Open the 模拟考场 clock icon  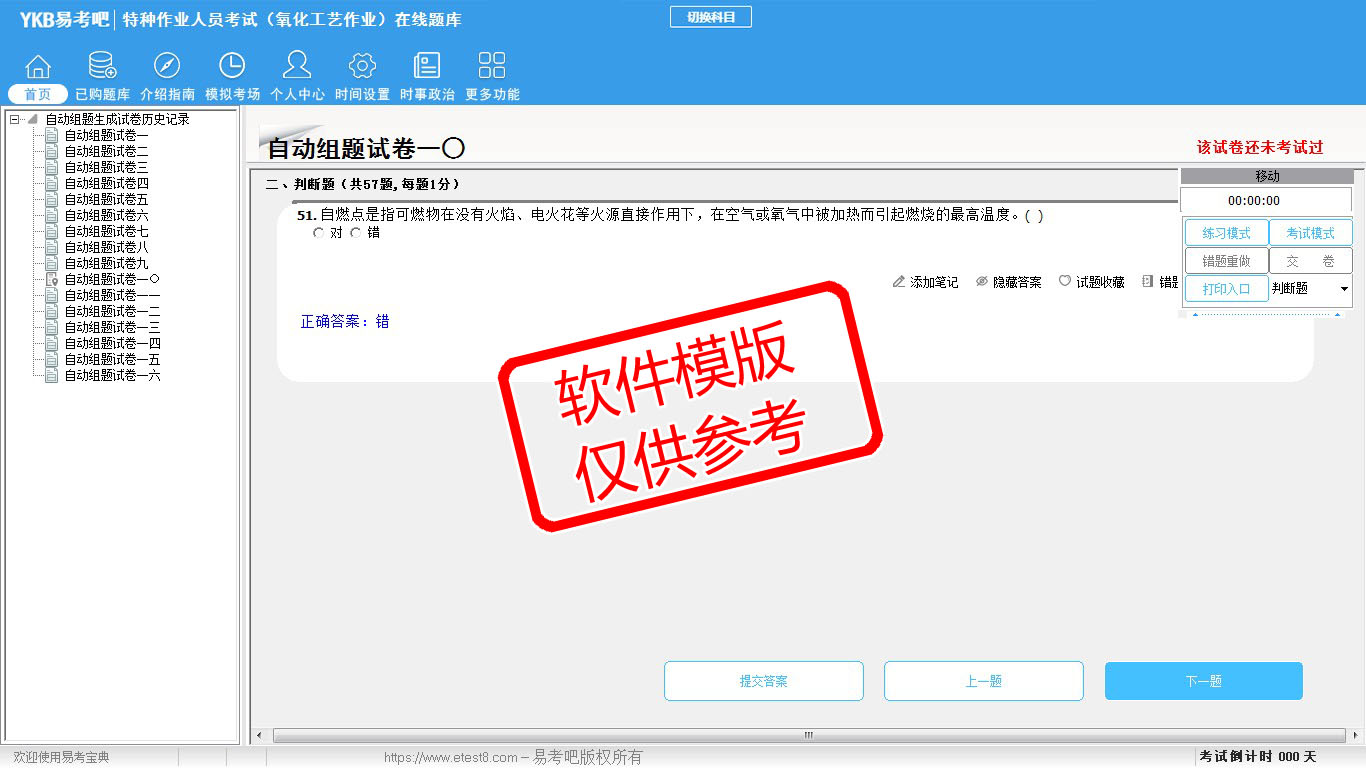click(x=232, y=67)
